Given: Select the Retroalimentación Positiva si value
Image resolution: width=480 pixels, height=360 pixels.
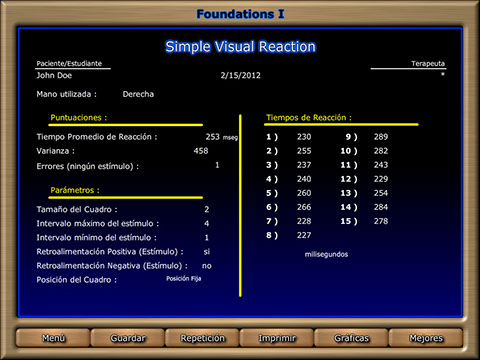Looking at the screenshot, I should click(207, 252).
